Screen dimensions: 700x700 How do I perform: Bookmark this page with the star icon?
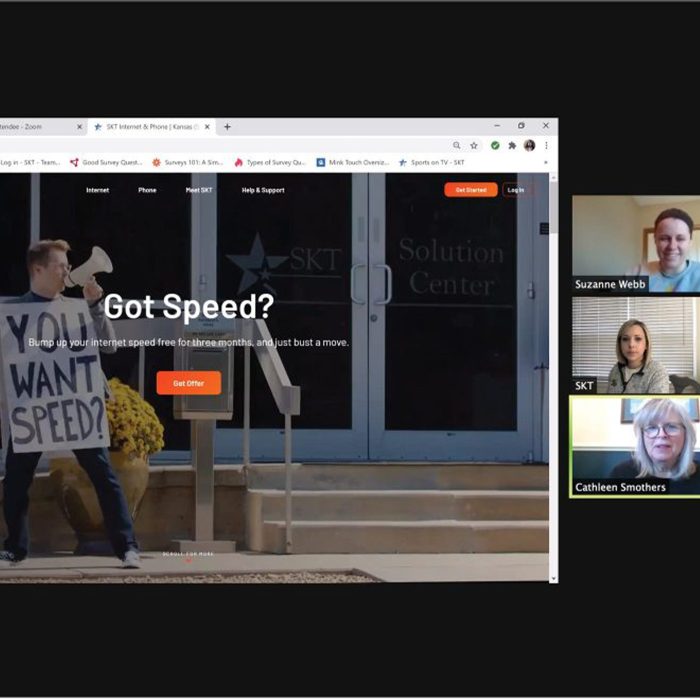[474, 145]
